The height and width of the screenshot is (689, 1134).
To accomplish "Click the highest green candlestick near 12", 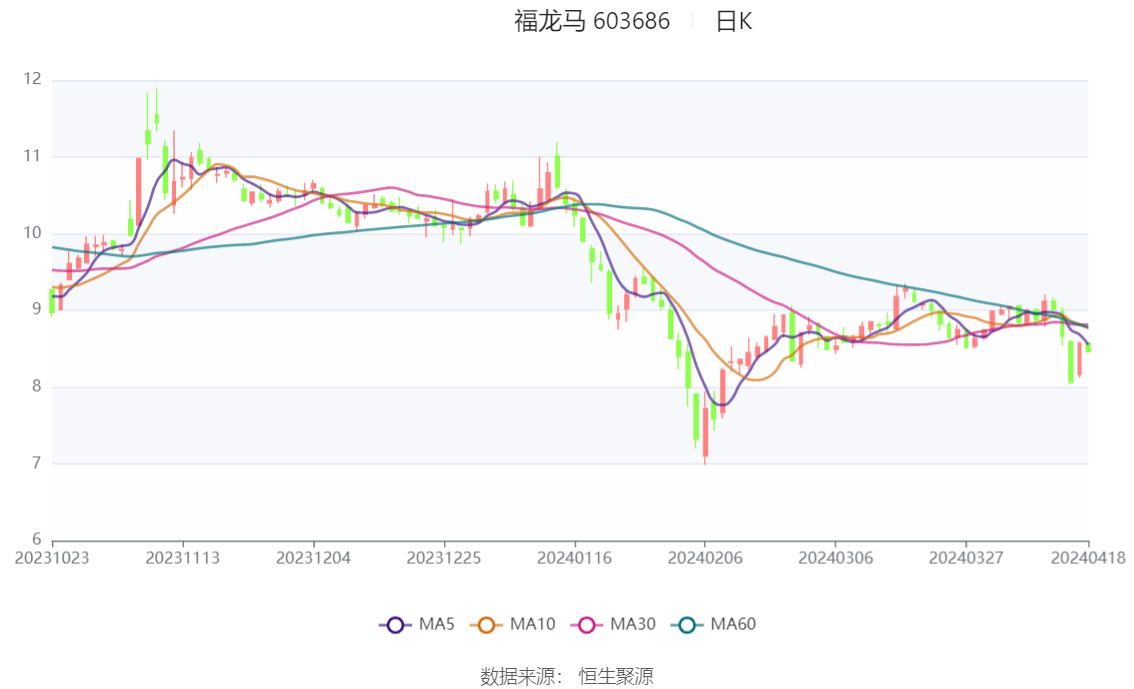I will (156, 116).
